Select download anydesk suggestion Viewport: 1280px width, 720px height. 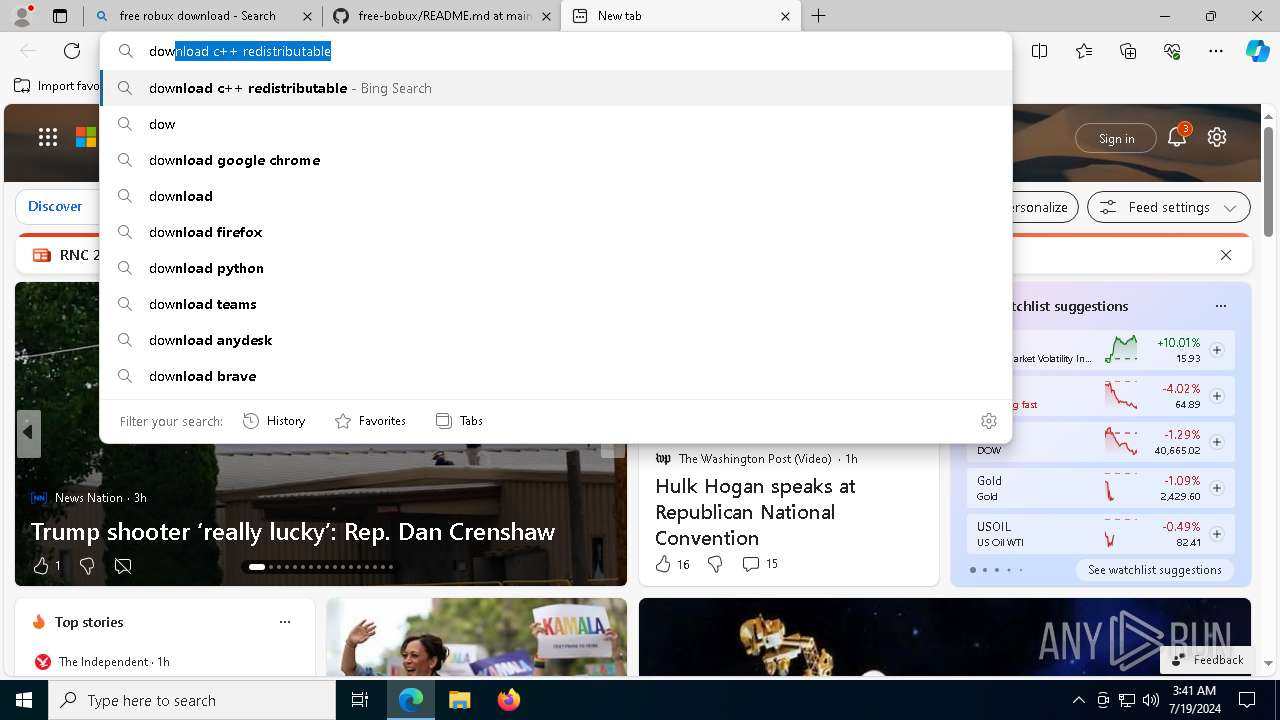556,340
